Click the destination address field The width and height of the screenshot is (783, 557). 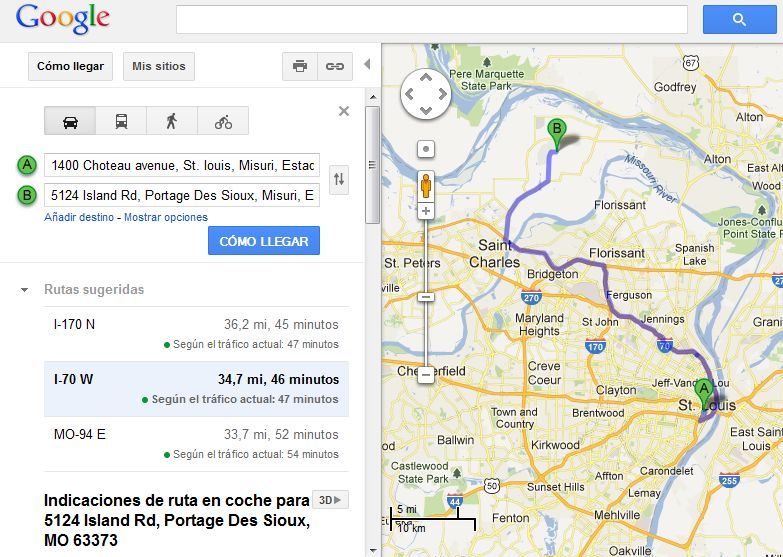coord(182,195)
